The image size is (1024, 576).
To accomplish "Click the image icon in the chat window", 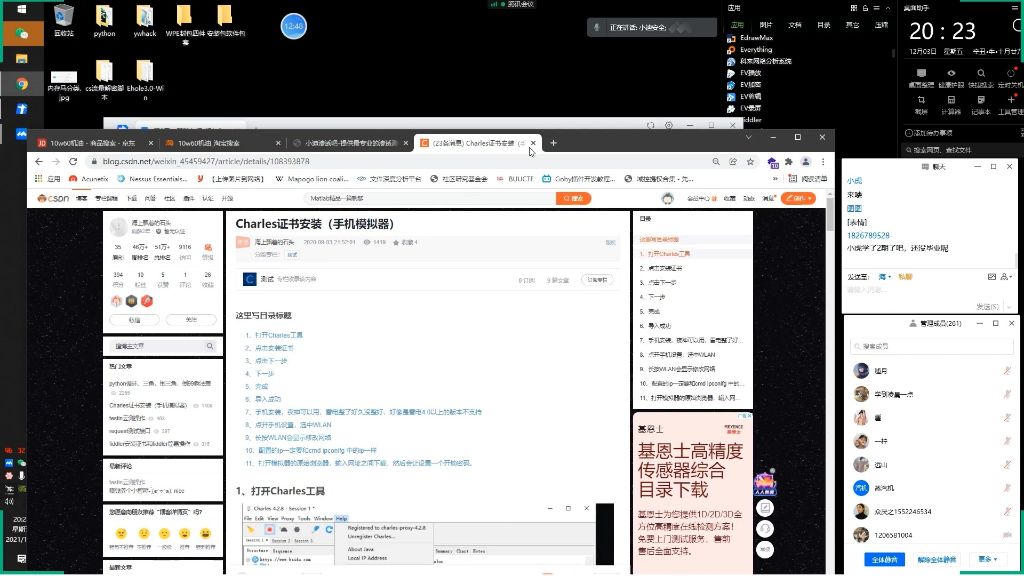I will click(991, 277).
